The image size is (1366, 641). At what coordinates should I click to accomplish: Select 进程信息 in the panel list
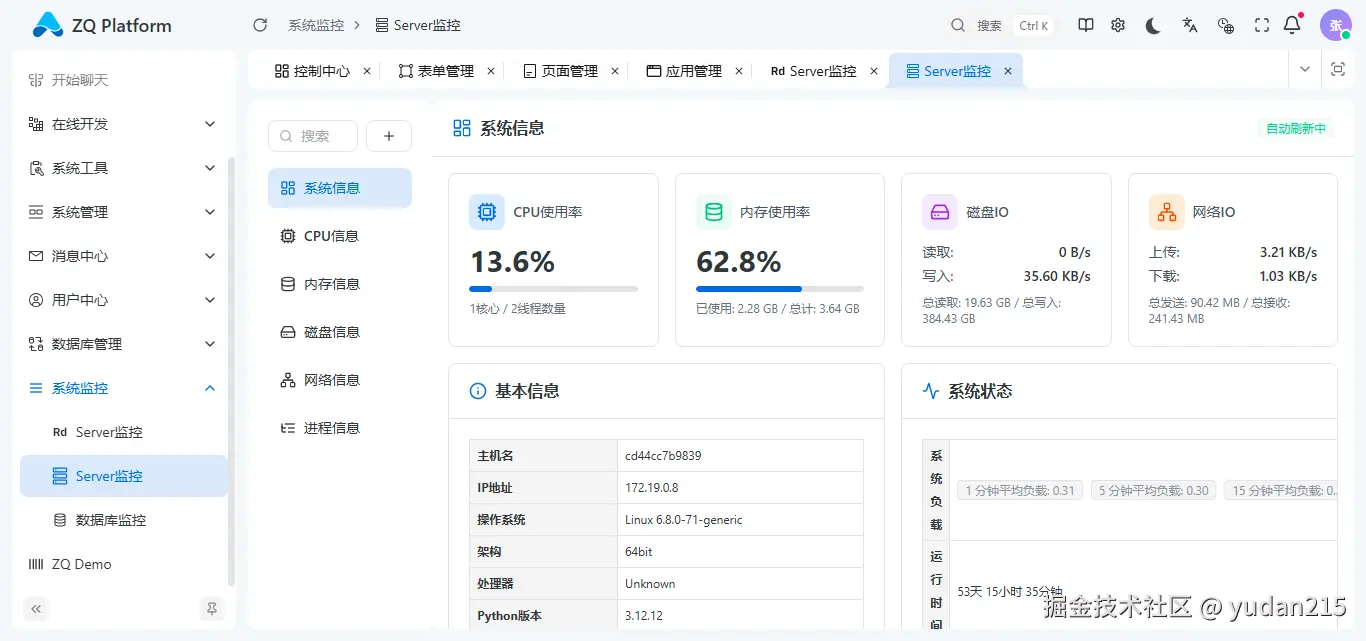coord(340,428)
